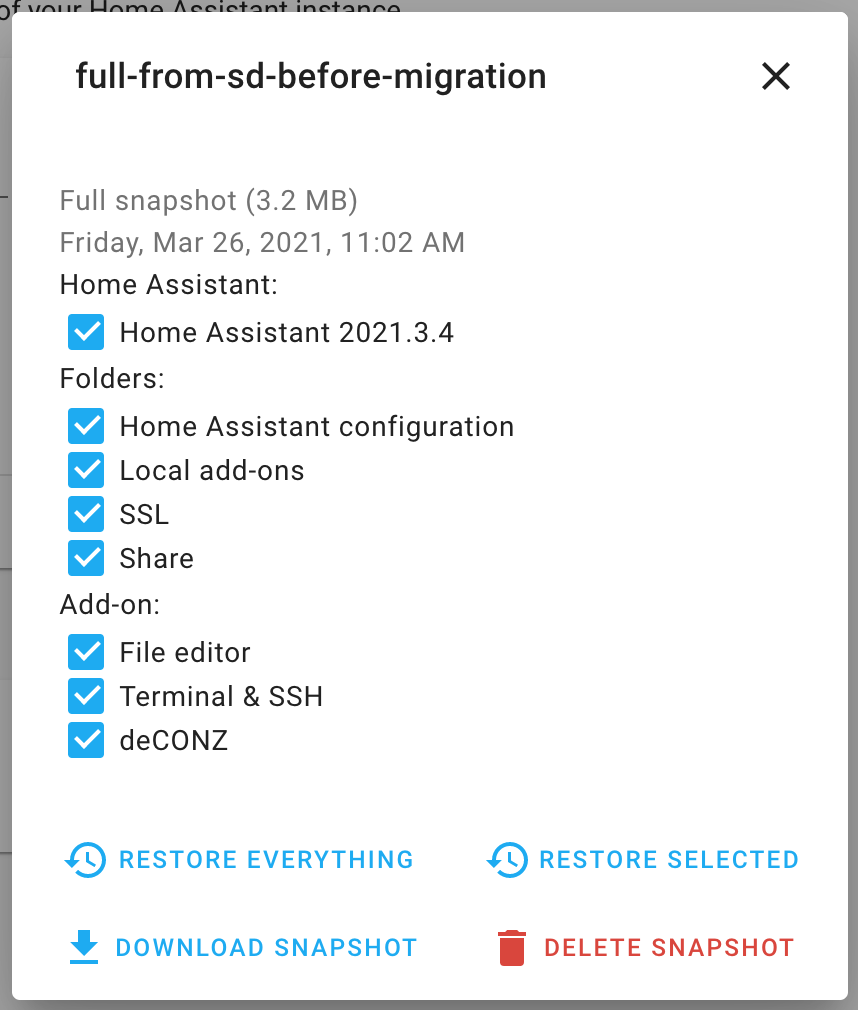Viewport: 858px width, 1010px height.
Task: Uncheck the Local add-ons checkbox
Action: tap(86, 471)
